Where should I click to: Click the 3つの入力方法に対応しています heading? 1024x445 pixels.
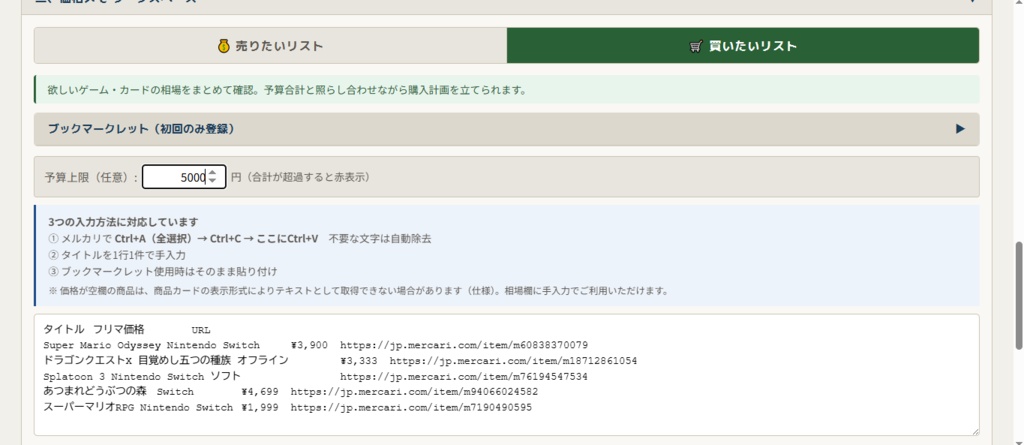coord(123,222)
